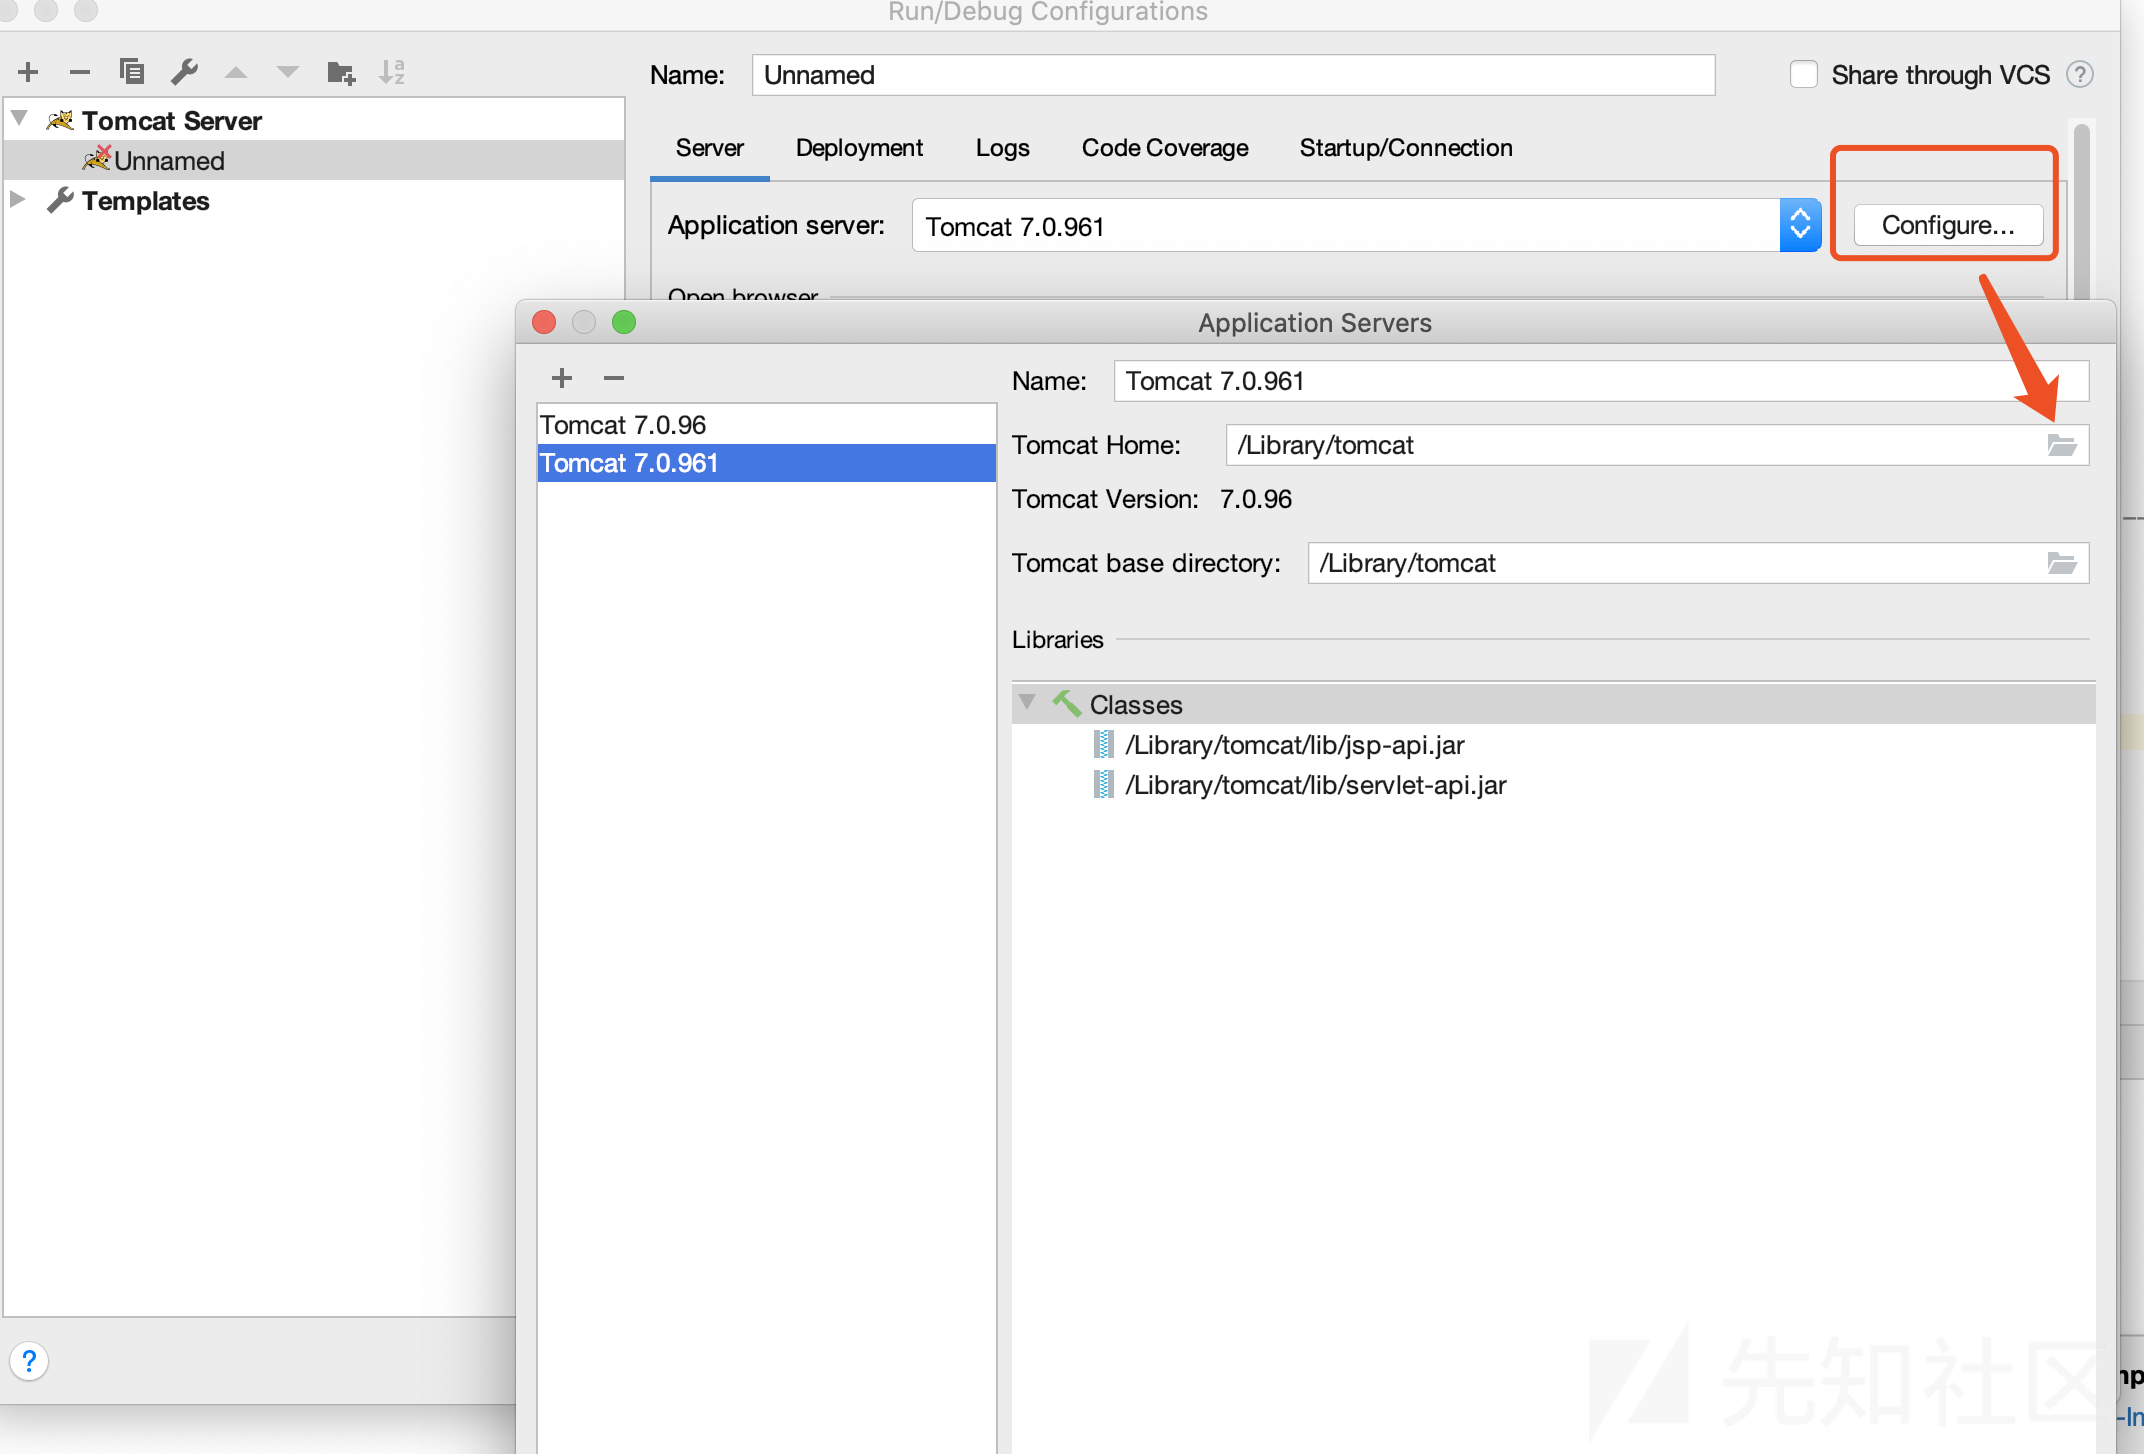Click the Templates wrench icon in tree

pos(60,200)
